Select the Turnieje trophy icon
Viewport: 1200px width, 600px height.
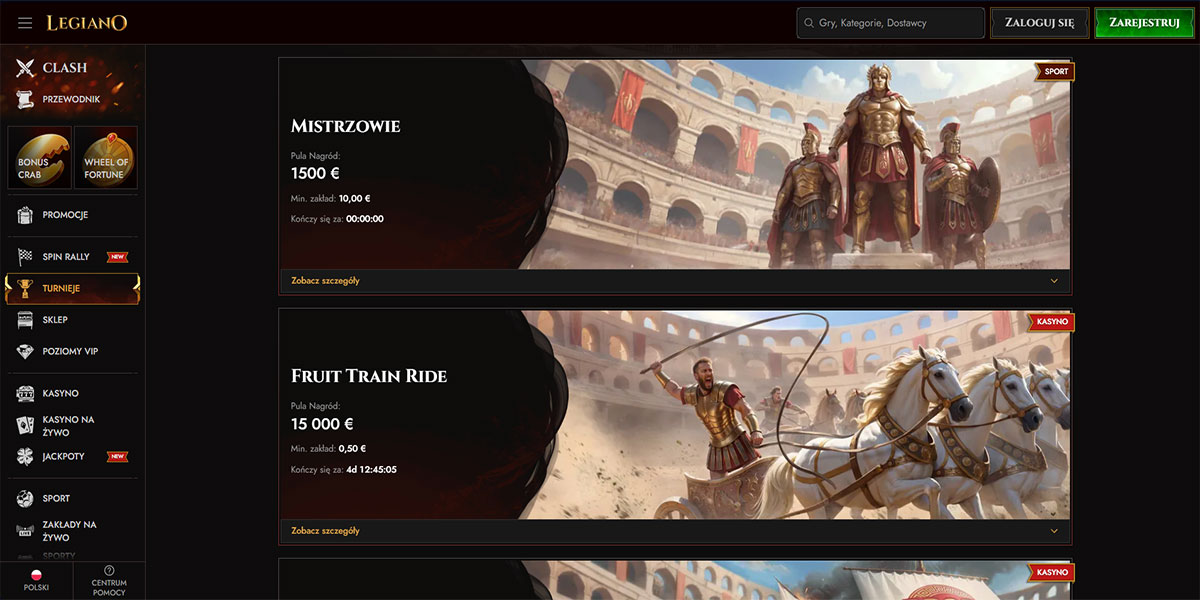pos(25,289)
